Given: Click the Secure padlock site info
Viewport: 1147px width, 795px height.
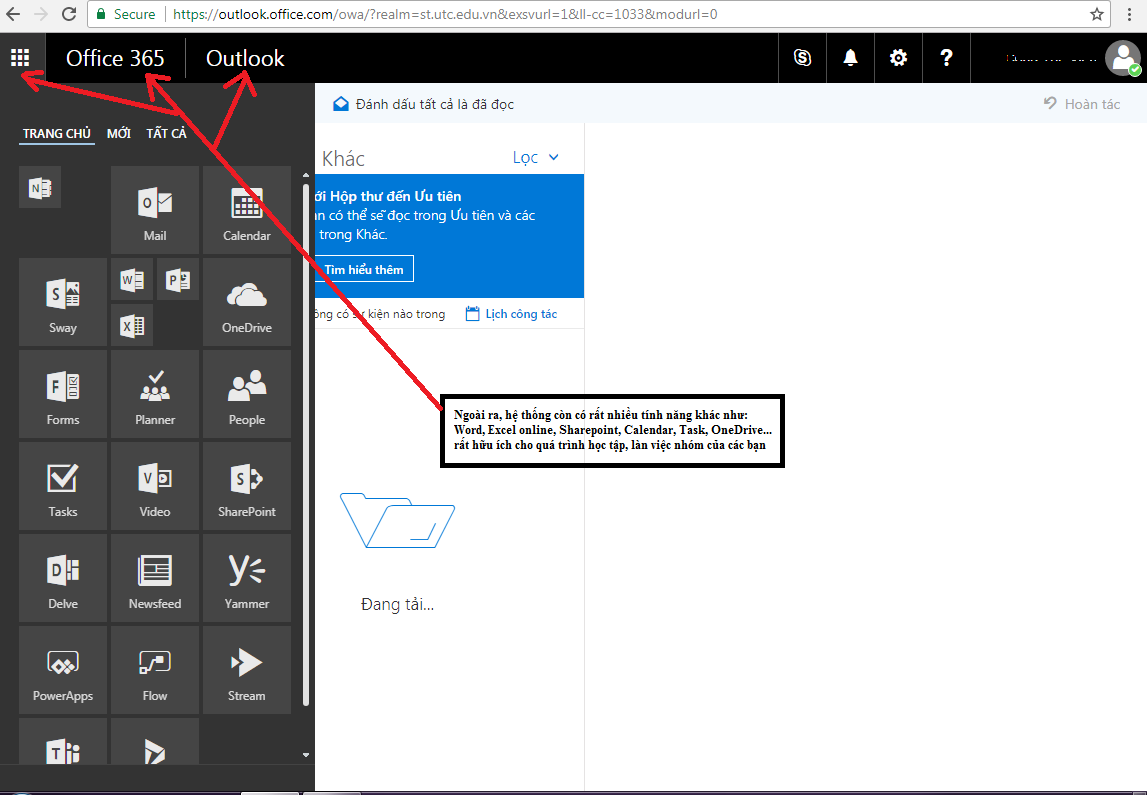Looking at the screenshot, I should tap(124, 14).
